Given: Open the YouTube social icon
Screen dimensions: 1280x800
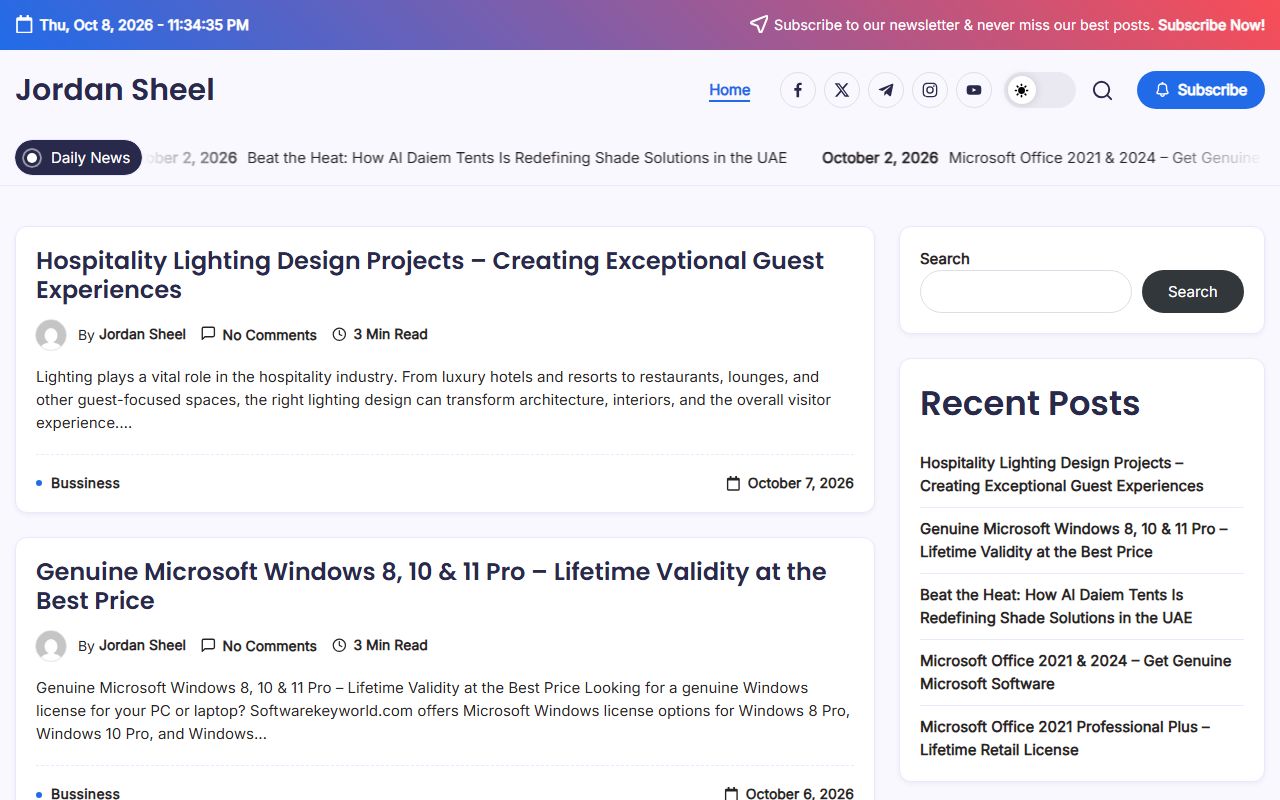Looking at the screenshot, I should pos(974,90).
